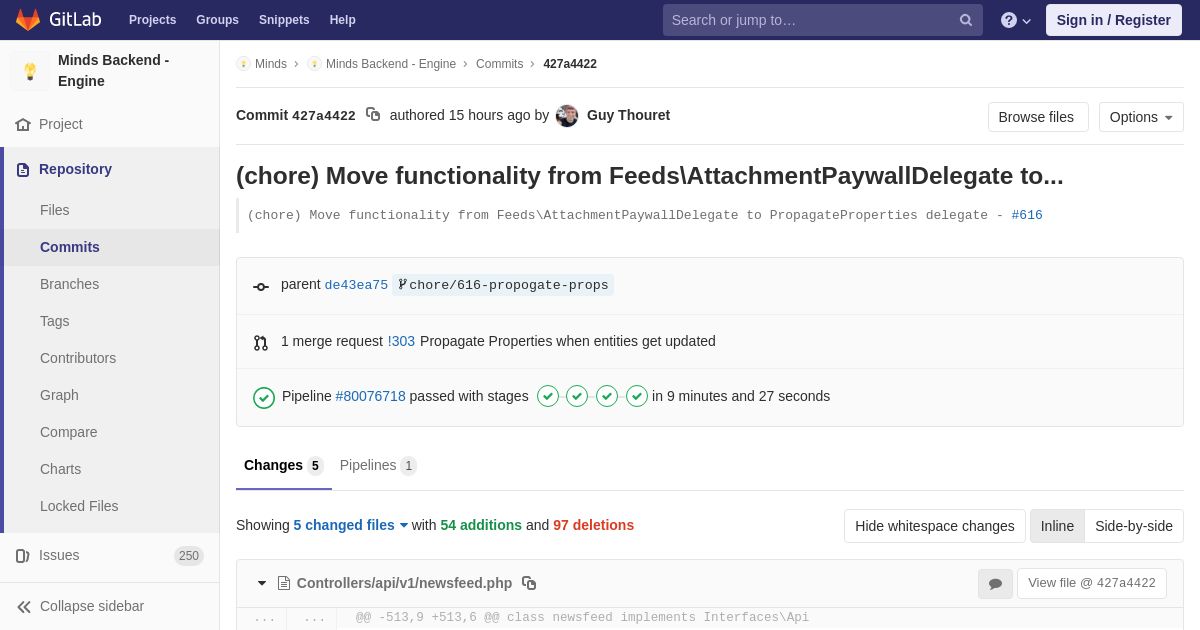Screen dimensions: 1200x630
Task: Copy commit SHA next to 427a4422
Action: [373, 115]
